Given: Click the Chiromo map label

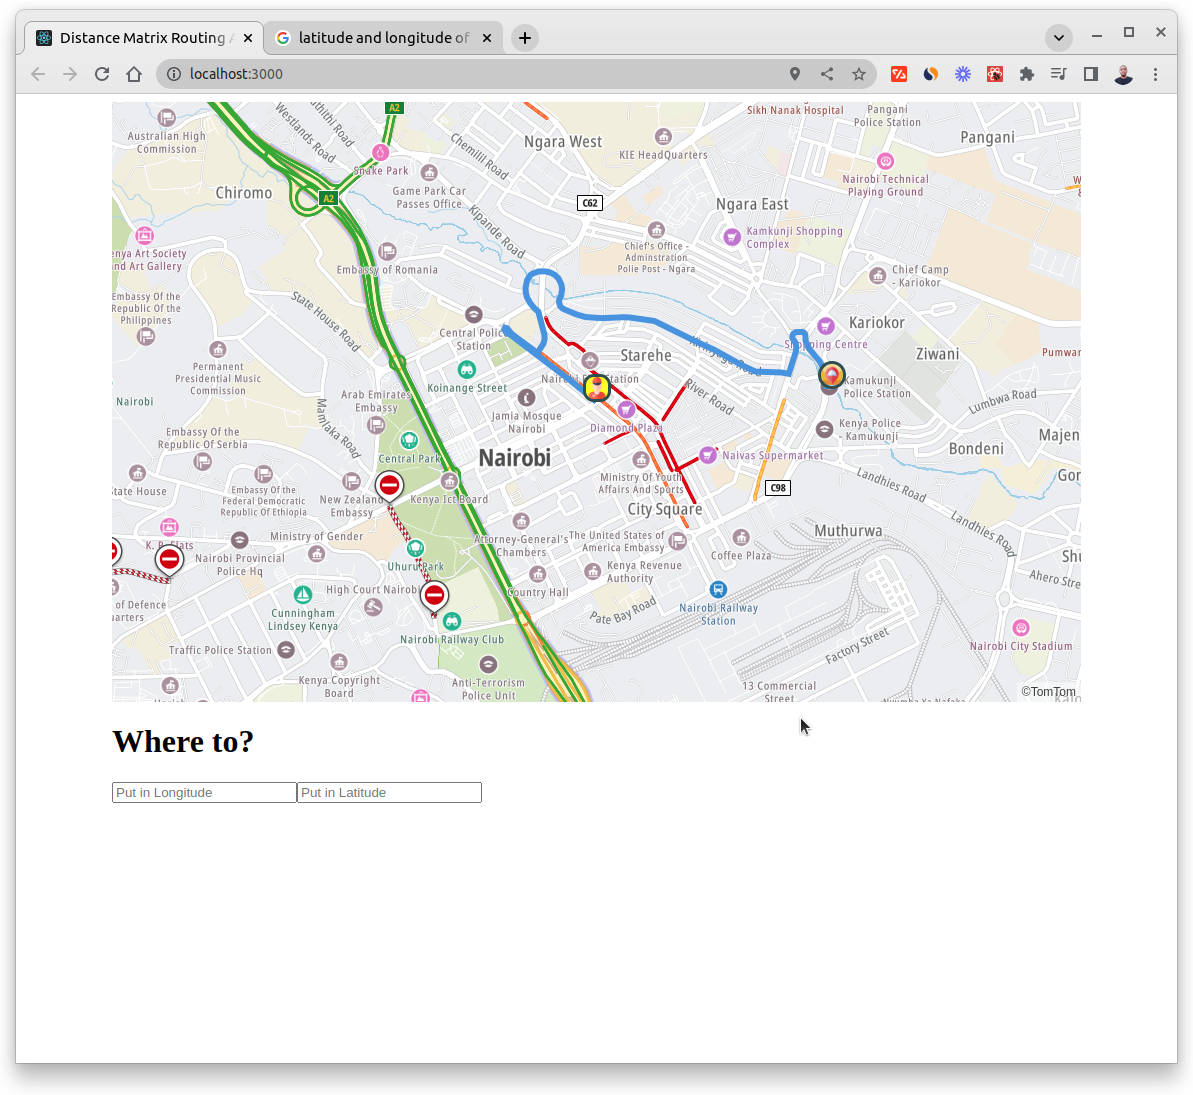Looking at the screenshot, I should click(243, 193).
